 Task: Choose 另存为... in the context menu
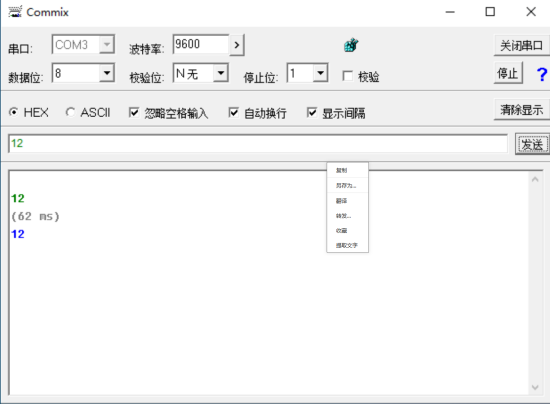point(347,185)
